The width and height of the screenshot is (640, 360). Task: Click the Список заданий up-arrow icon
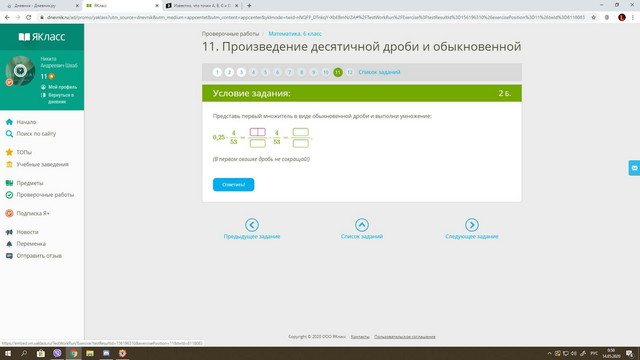pyautogui.click(x=362, y=225)
